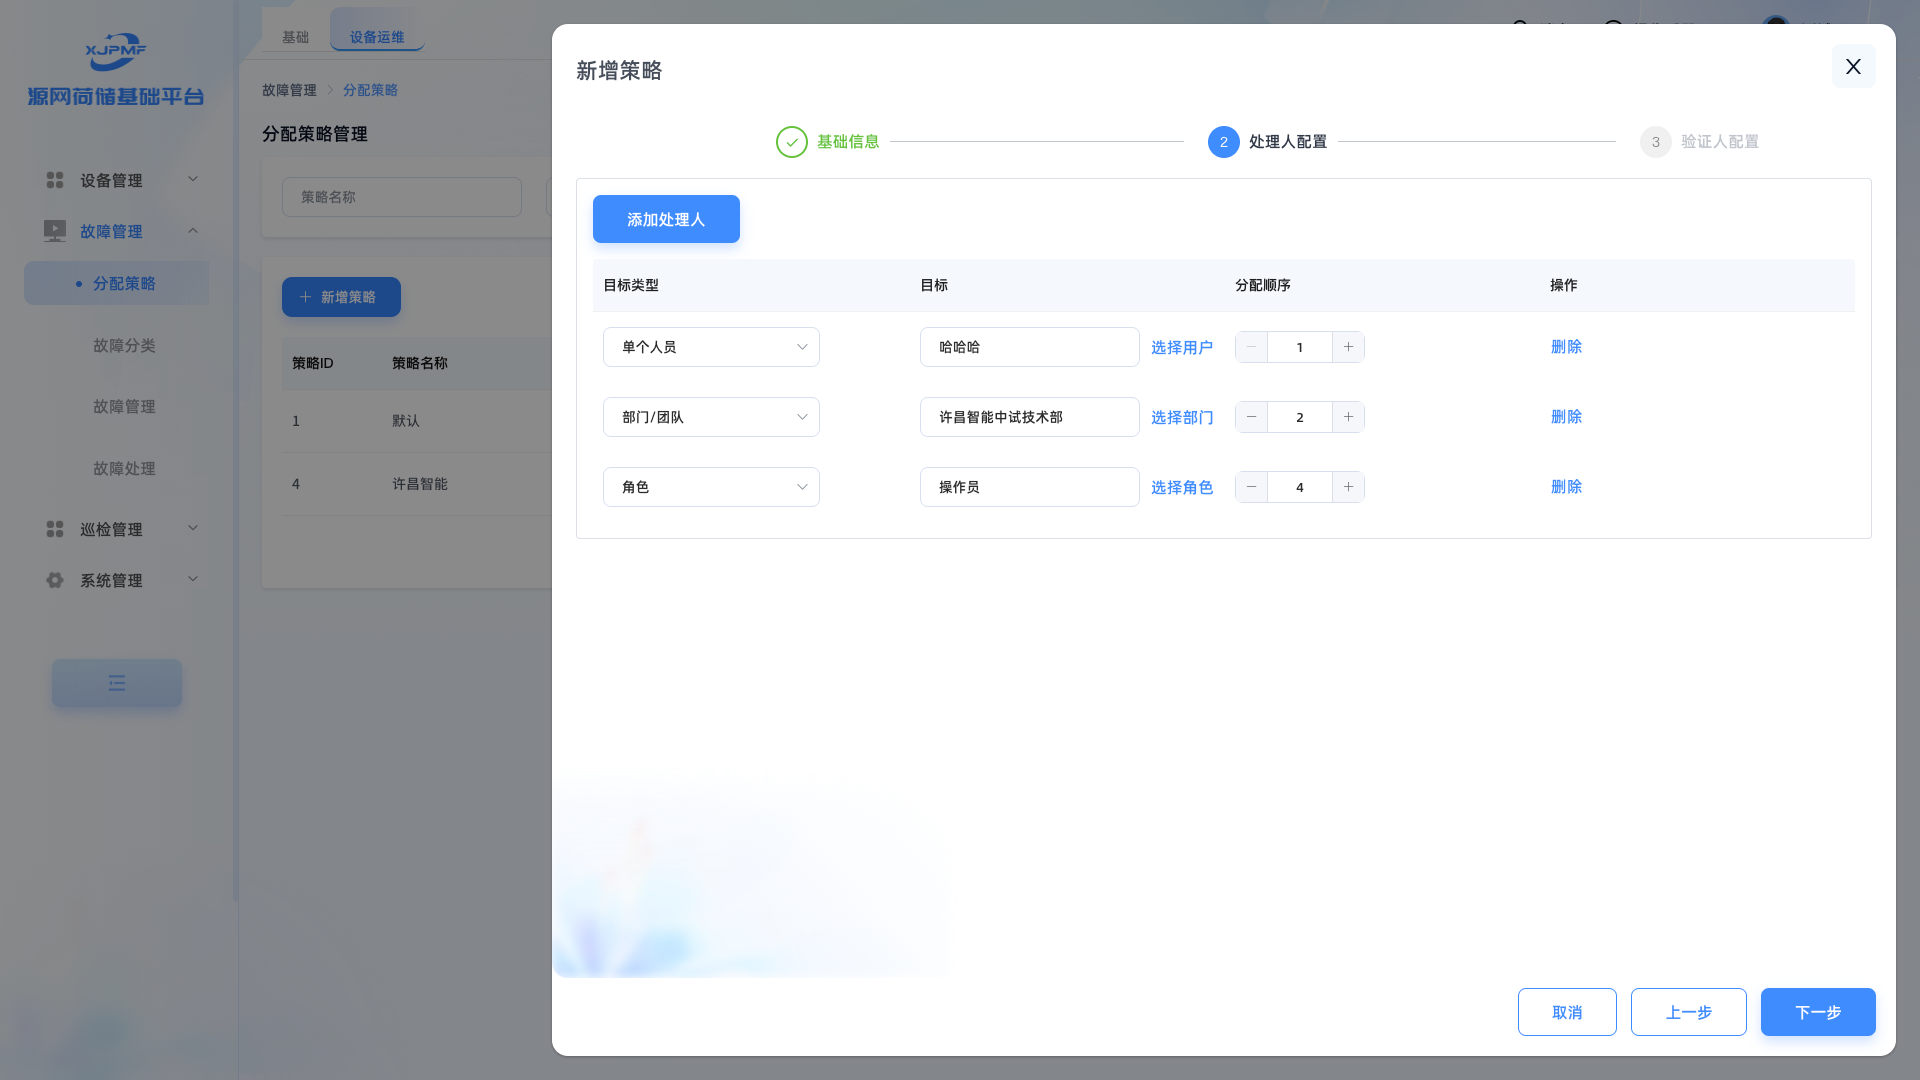The image size is (1920, 1080).
Task: Delete the 操作员 role row
Action: click(x=1566, y=487)
